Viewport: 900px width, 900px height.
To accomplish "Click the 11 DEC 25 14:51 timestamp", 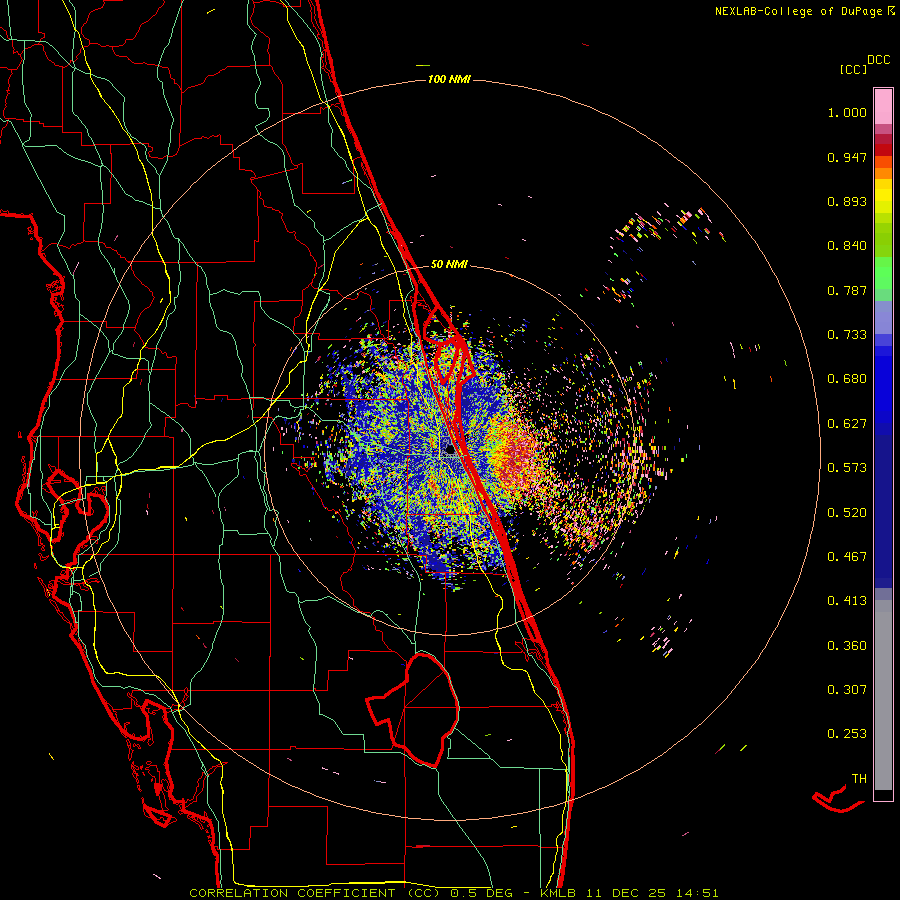I will (x=652, y=893).
